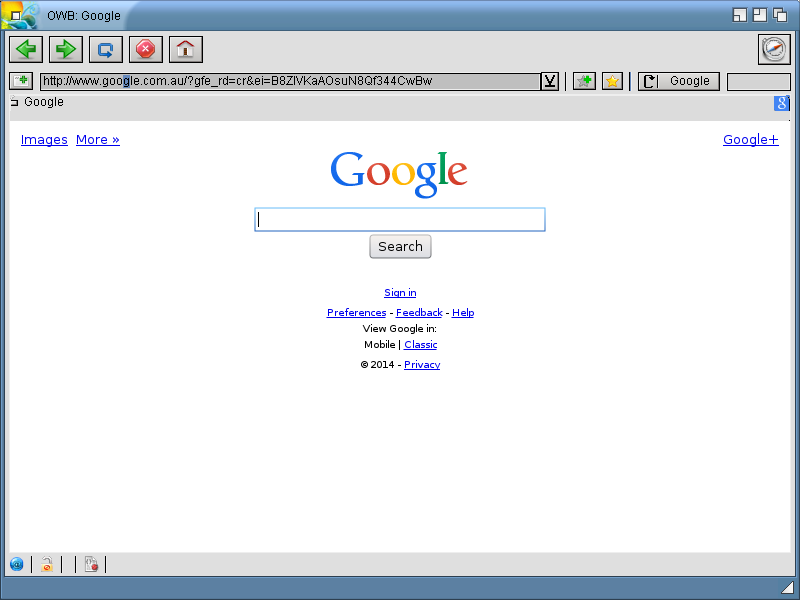The image size is (800, 600).
Task: Click the Mobile view text
Action: coord(380,345)
